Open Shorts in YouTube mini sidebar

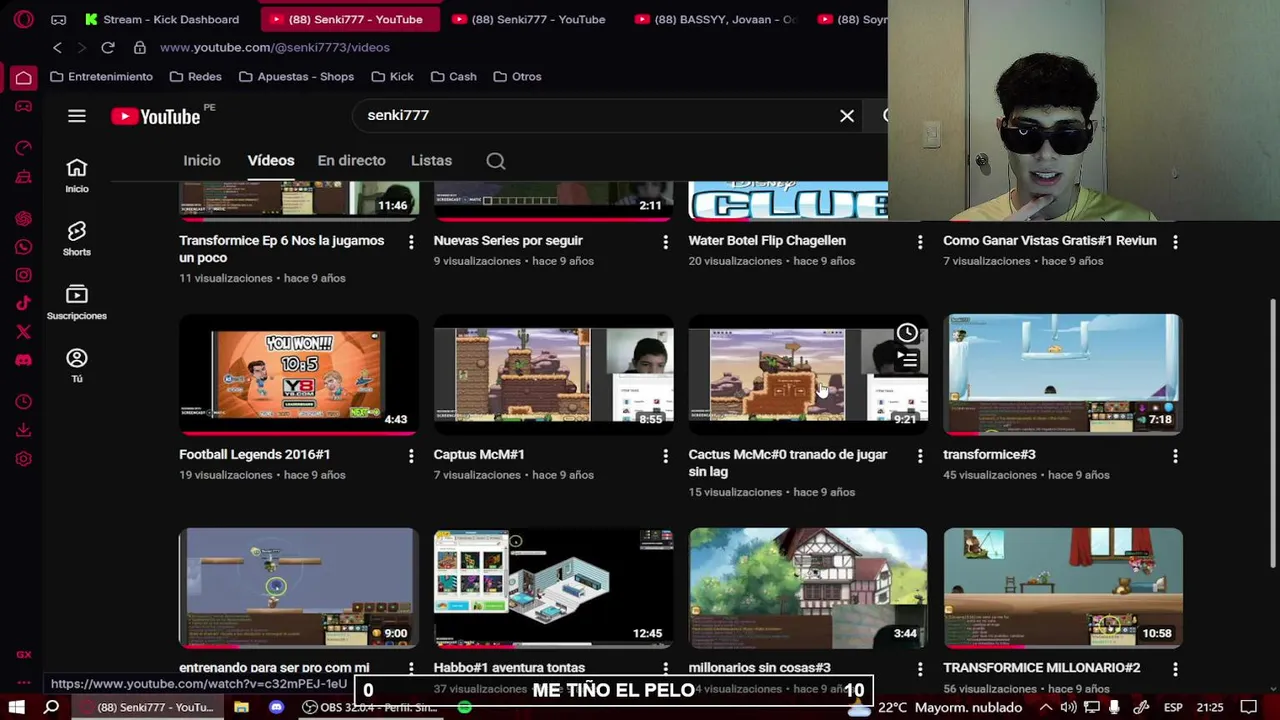77,238
